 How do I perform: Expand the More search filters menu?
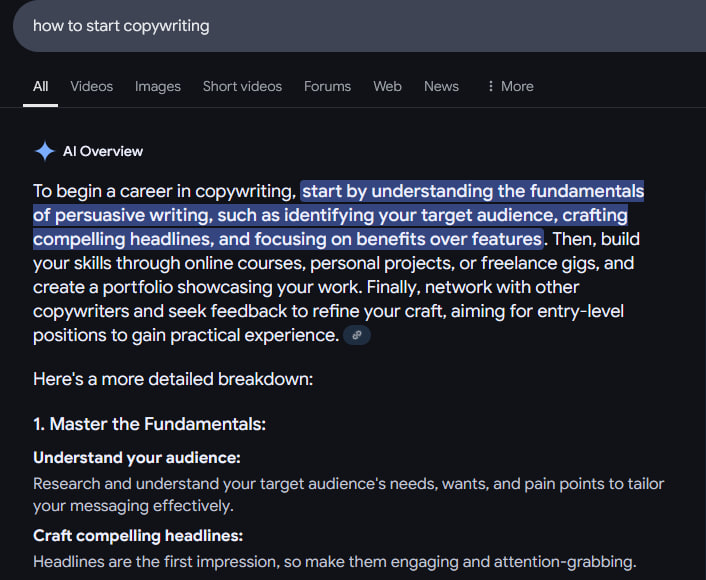(509, 86)
